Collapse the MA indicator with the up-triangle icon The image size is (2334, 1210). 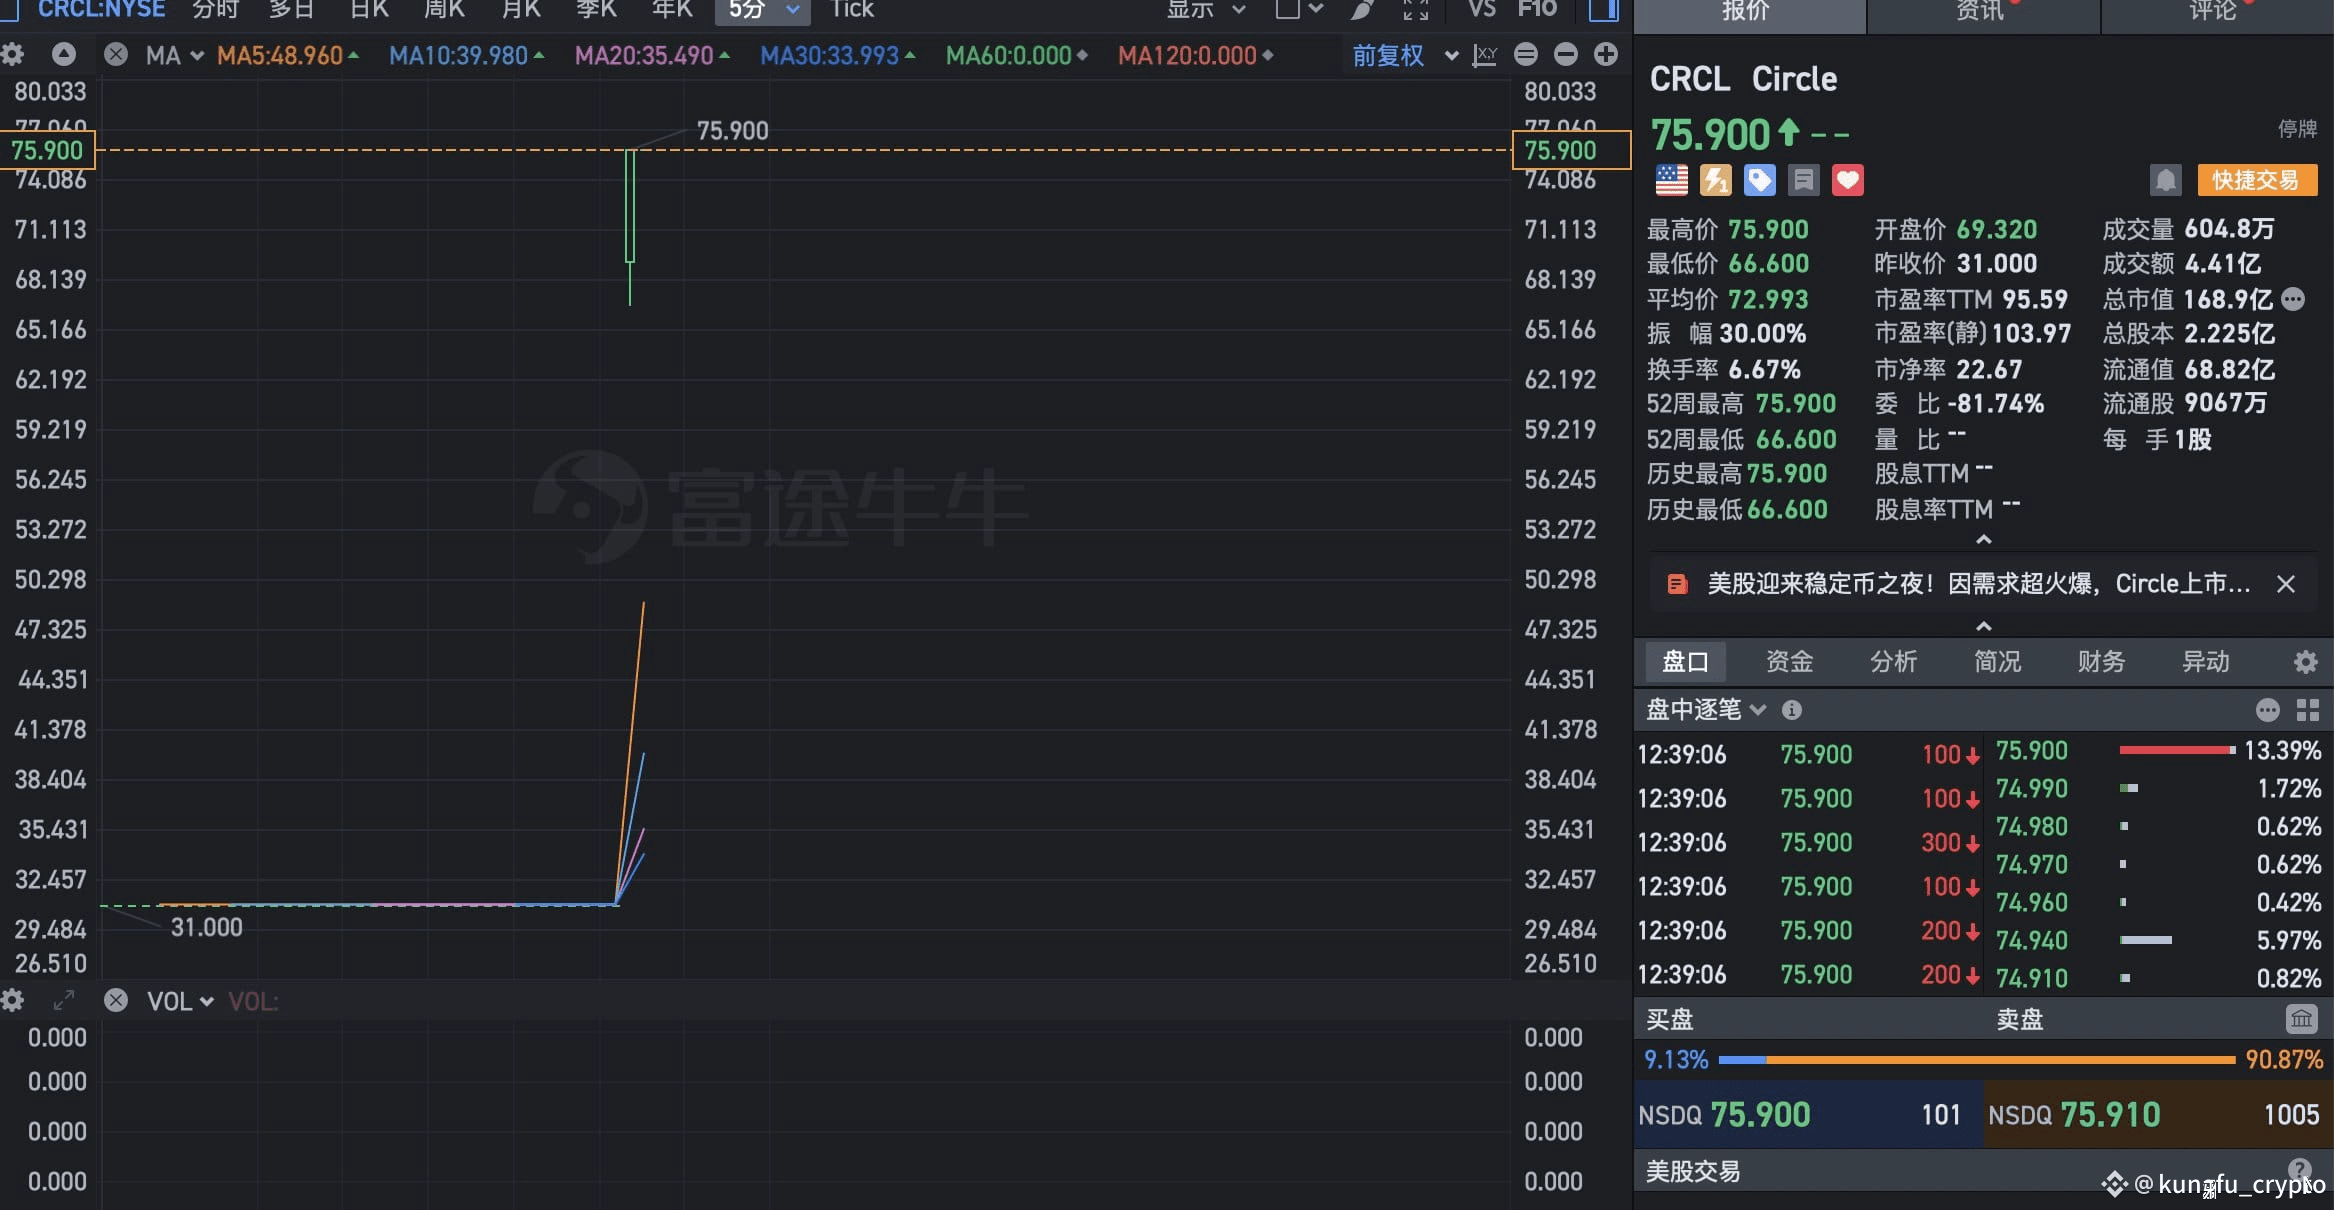pyautogui.click(x=64, y=54)
